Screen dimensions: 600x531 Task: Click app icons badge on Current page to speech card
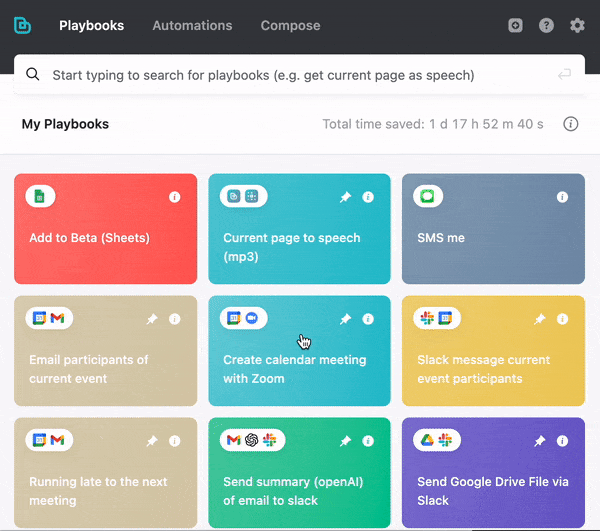coord(243,196)
